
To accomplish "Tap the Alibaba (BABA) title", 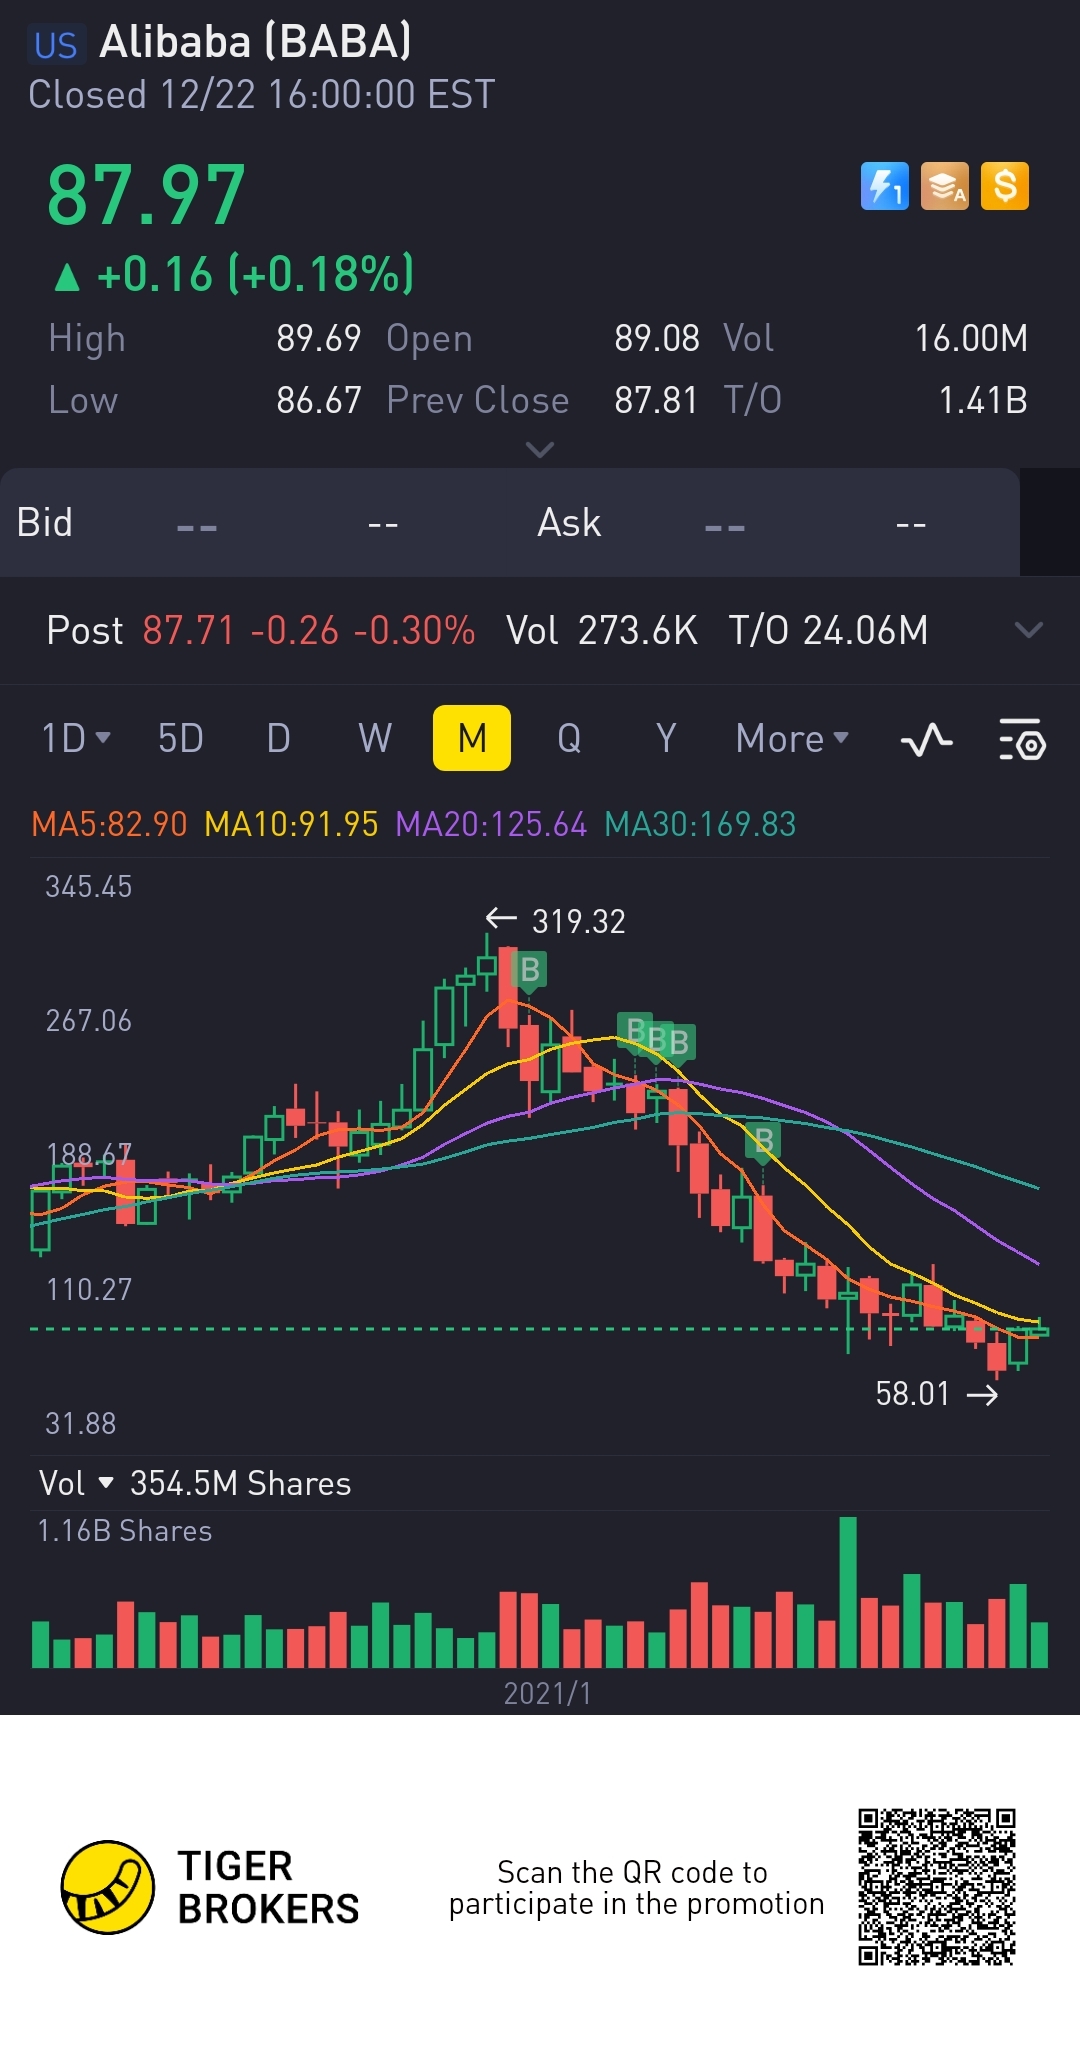I will pyautogui.click(x=255, y=42).
